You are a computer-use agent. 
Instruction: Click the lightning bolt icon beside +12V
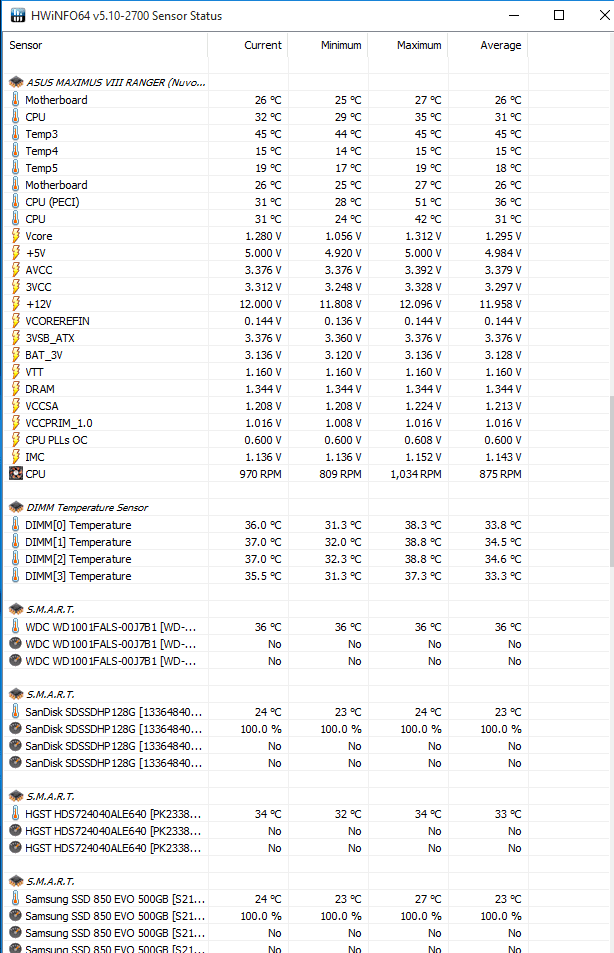coord(15,304)
